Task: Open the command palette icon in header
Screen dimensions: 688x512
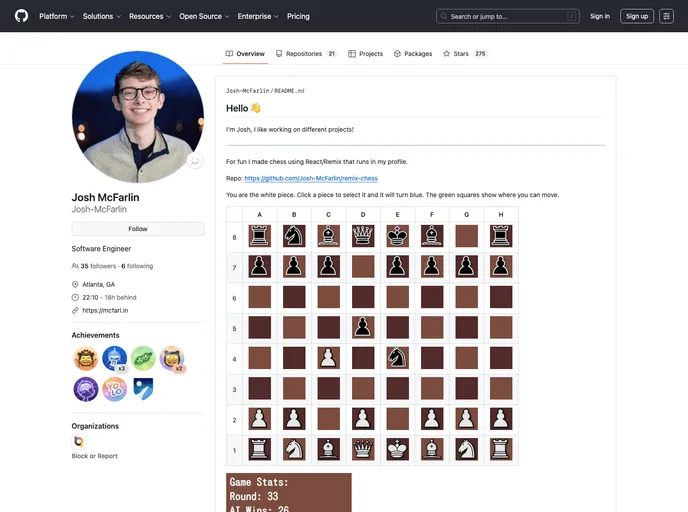Action: (666, 16)
